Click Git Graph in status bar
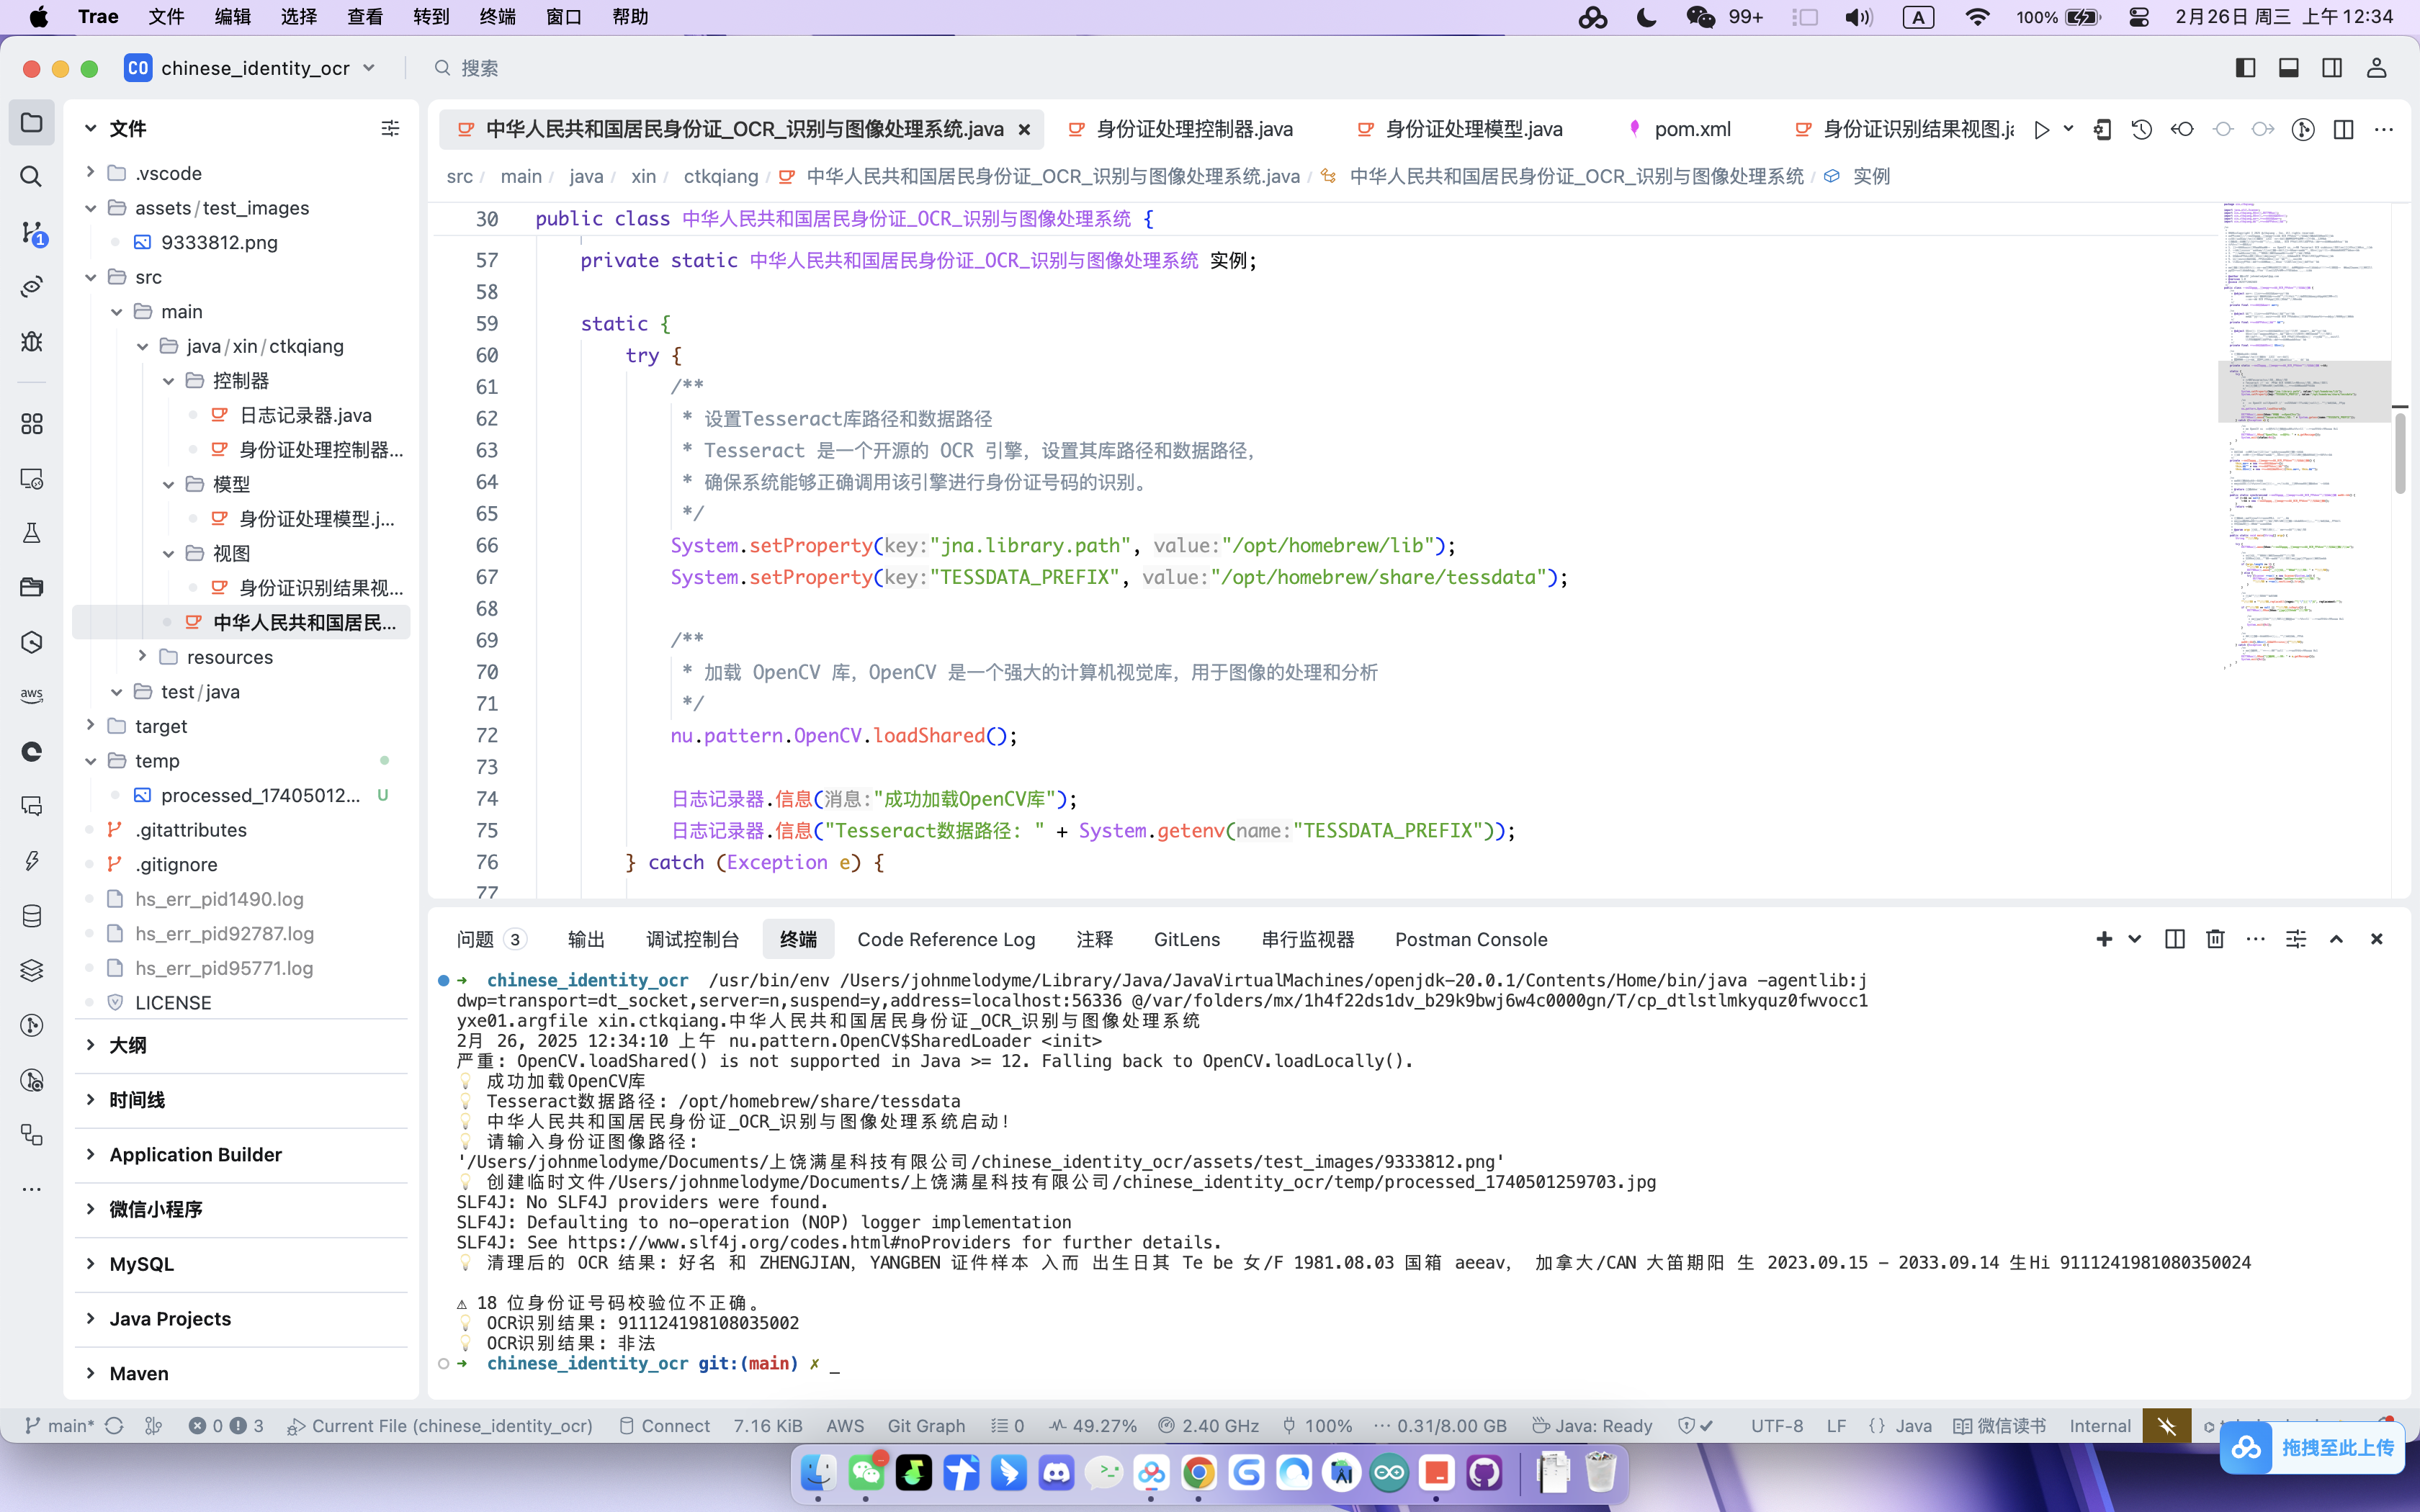The height and width of the screenshot is (1512, 2420). click(926, 1425)
